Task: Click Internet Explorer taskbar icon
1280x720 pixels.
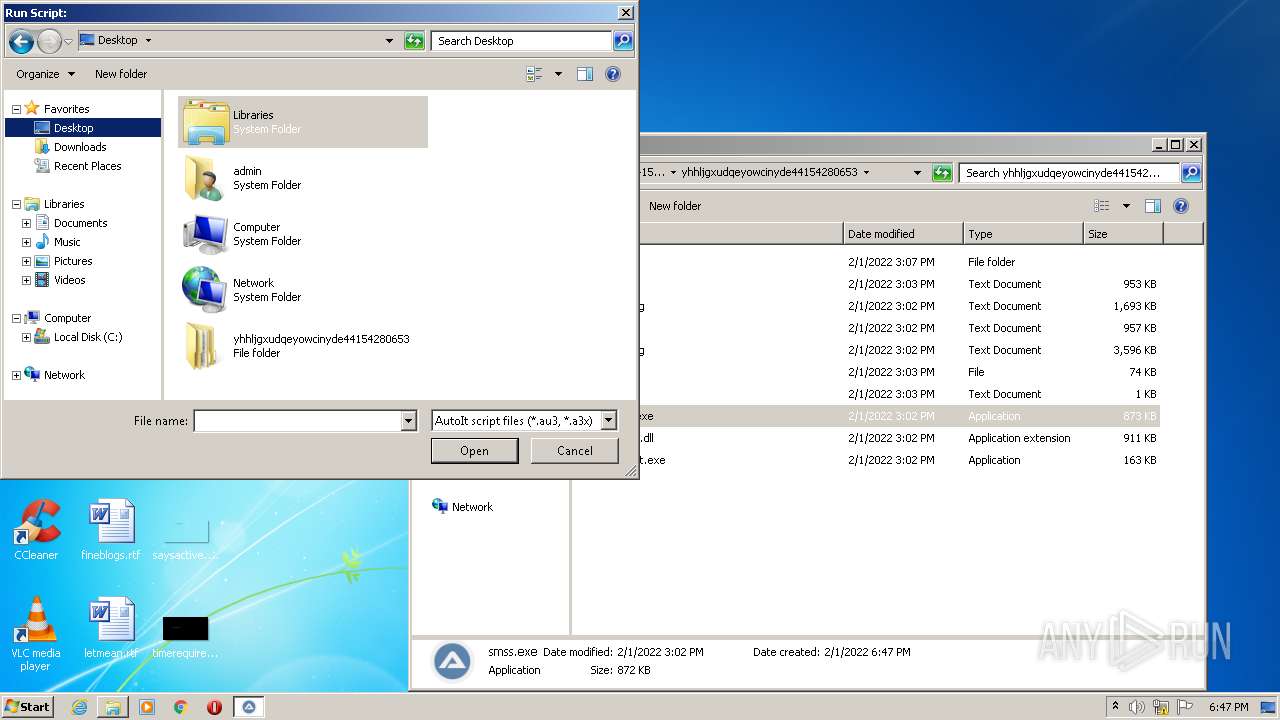Action: coord(79,707)
